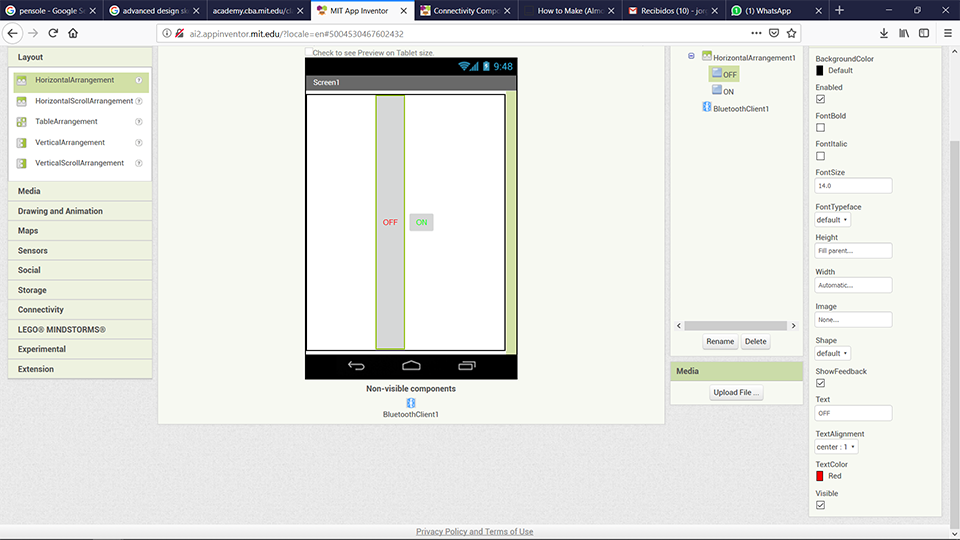Expand the Connectivity palette section
Screen dimensions: 960x540
(80, 310)
